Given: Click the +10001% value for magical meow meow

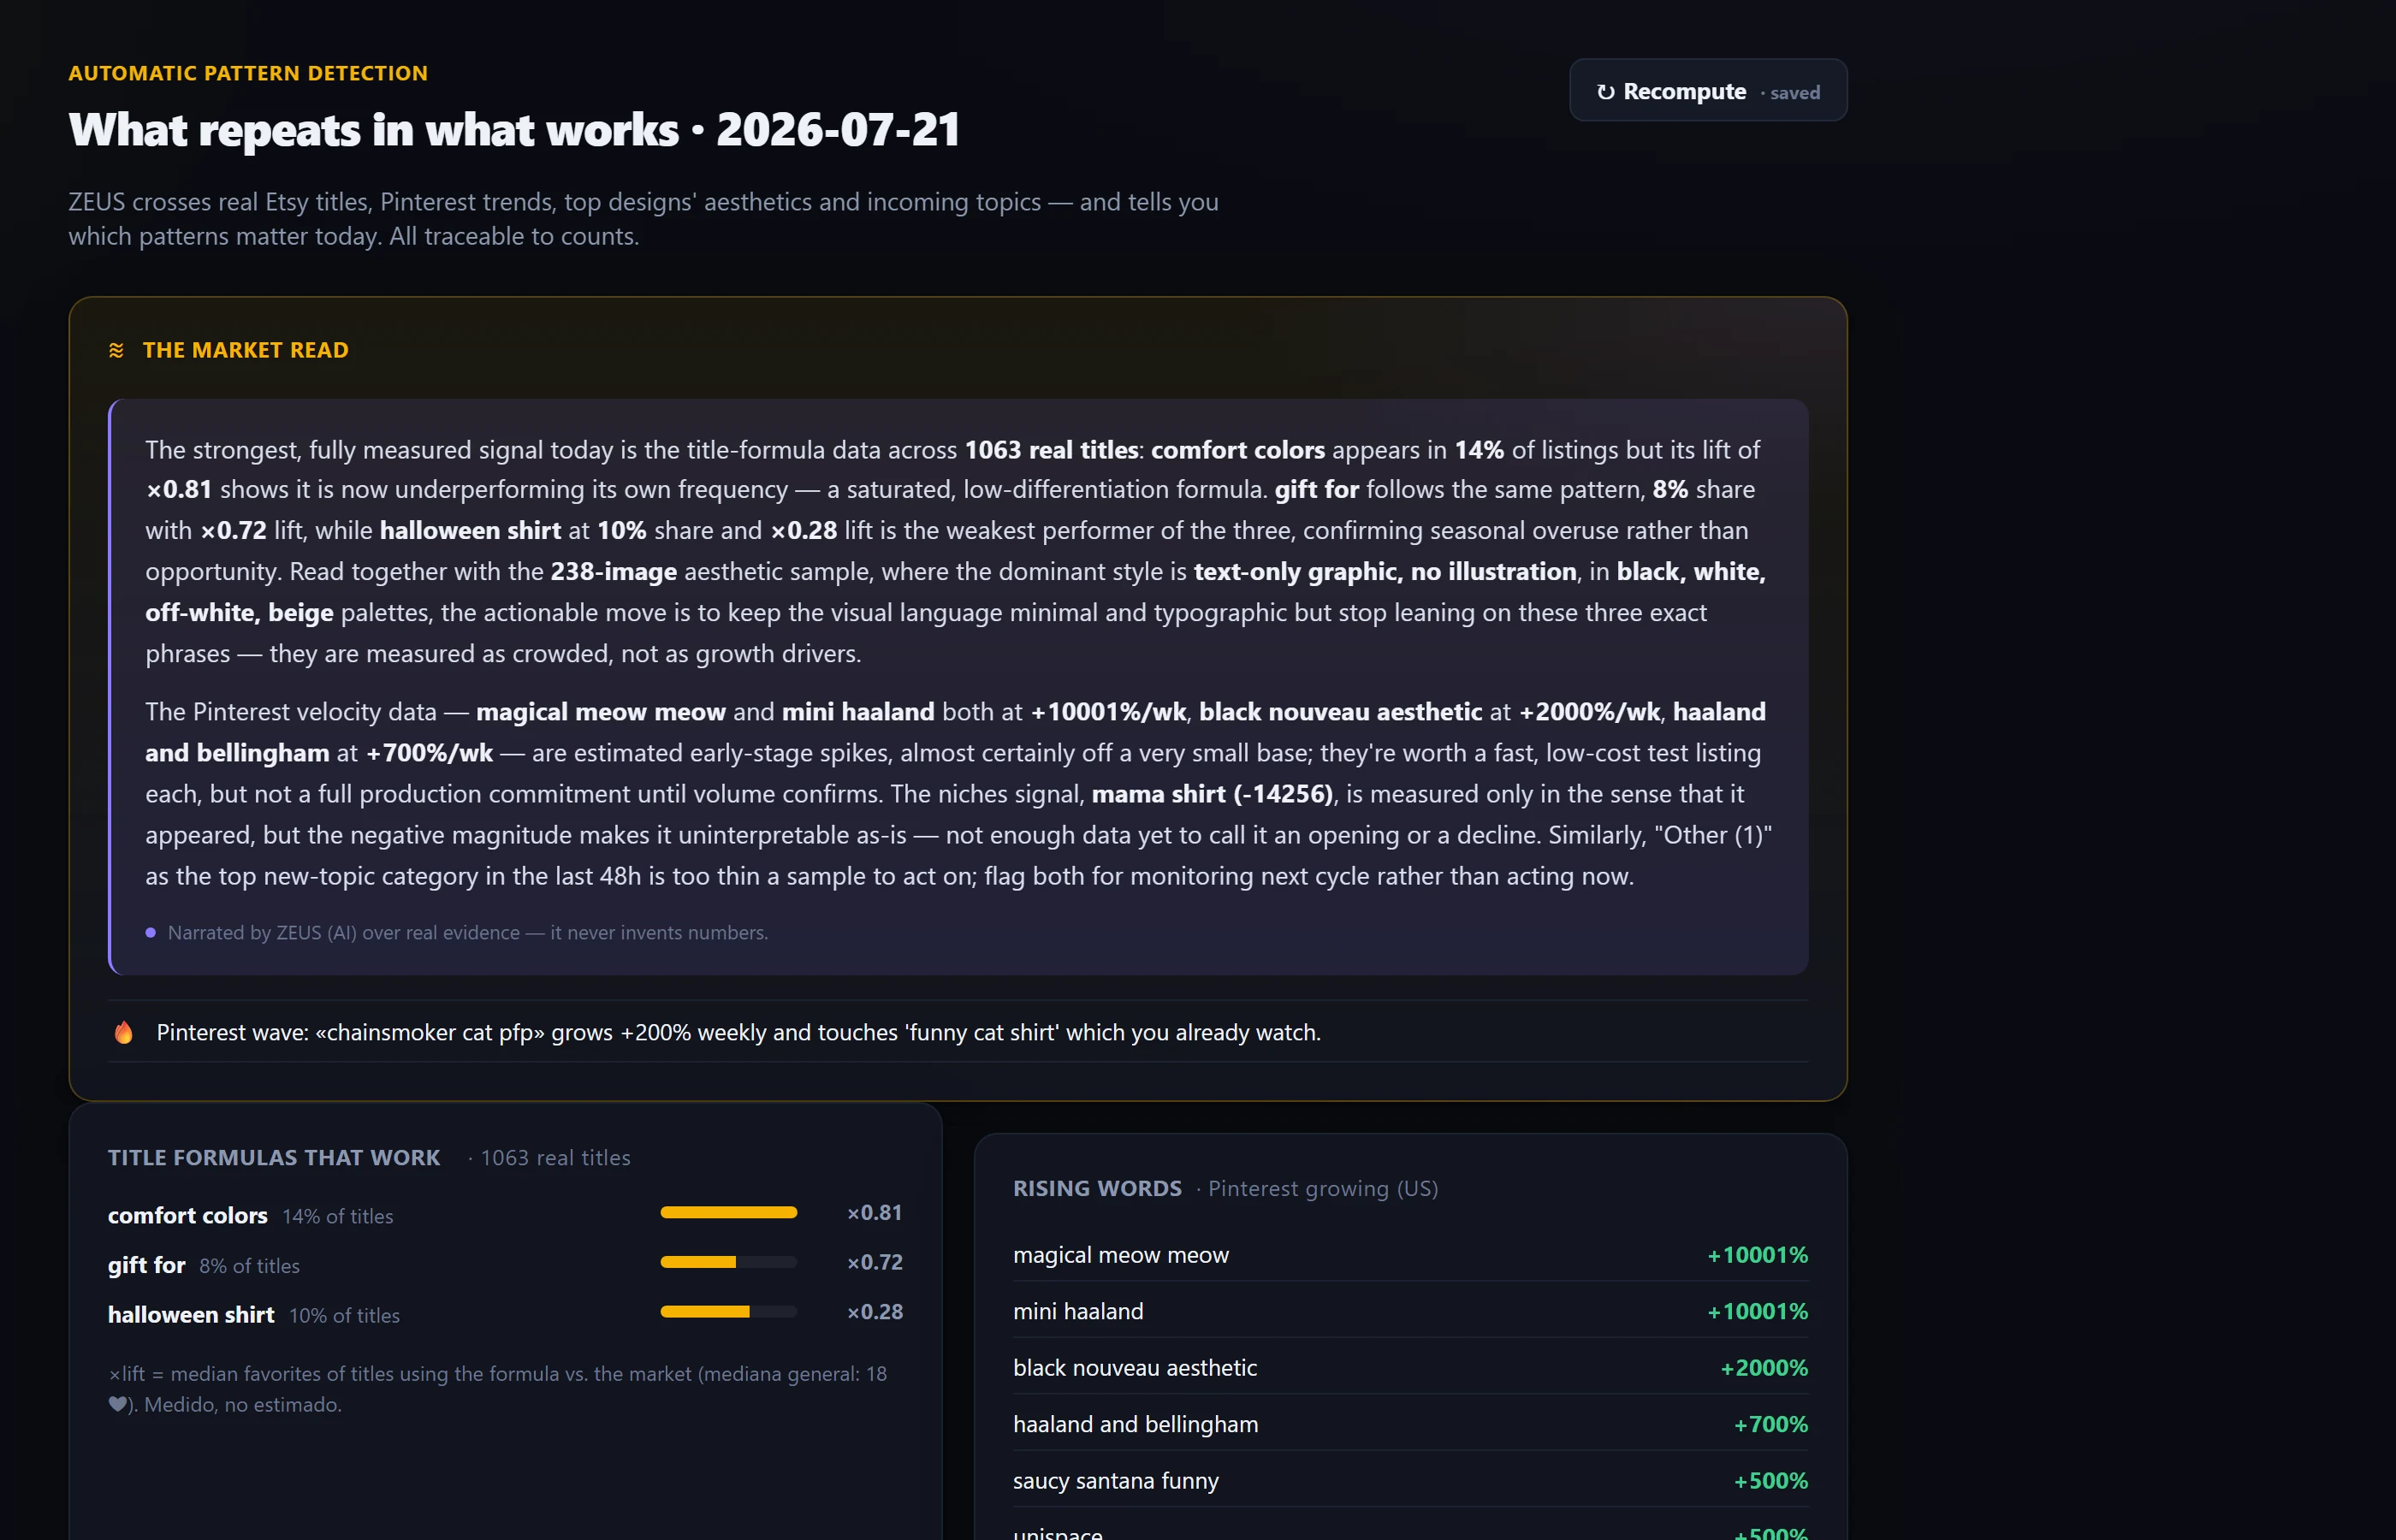Looking at the screenshot, I should 1757,1254.
